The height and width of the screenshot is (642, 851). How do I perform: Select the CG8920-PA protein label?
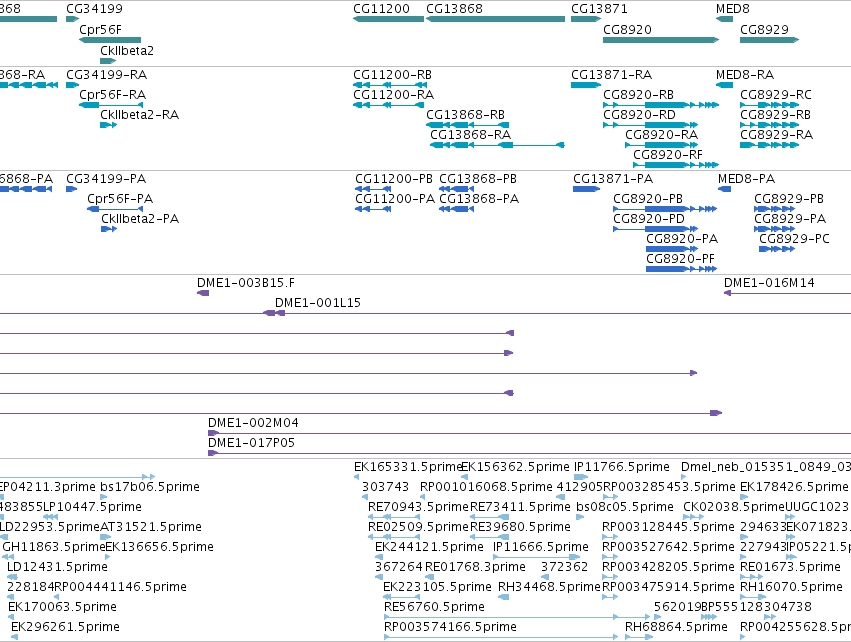coord(682,239)
